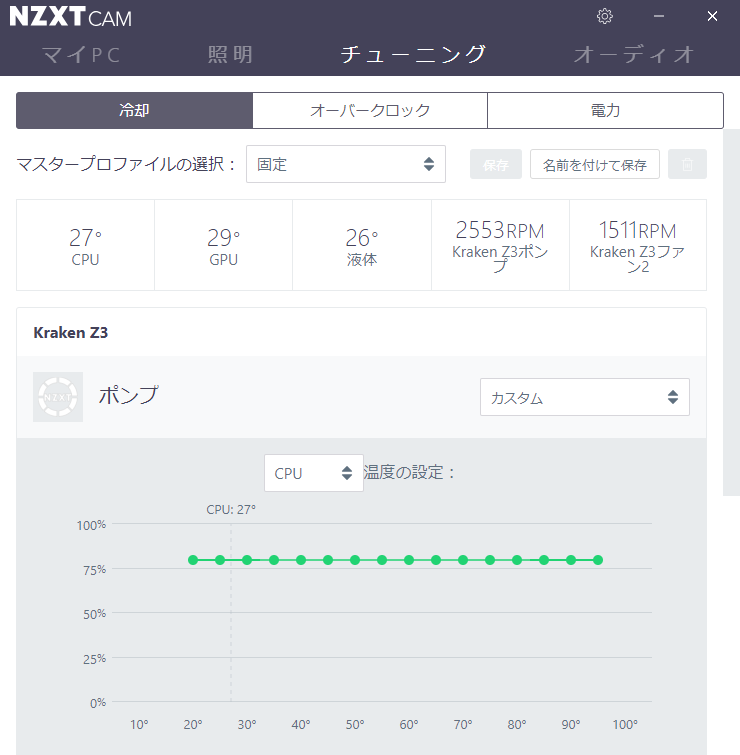
Task: Open the 電力 sub-tab
Action: click(605, 110)
